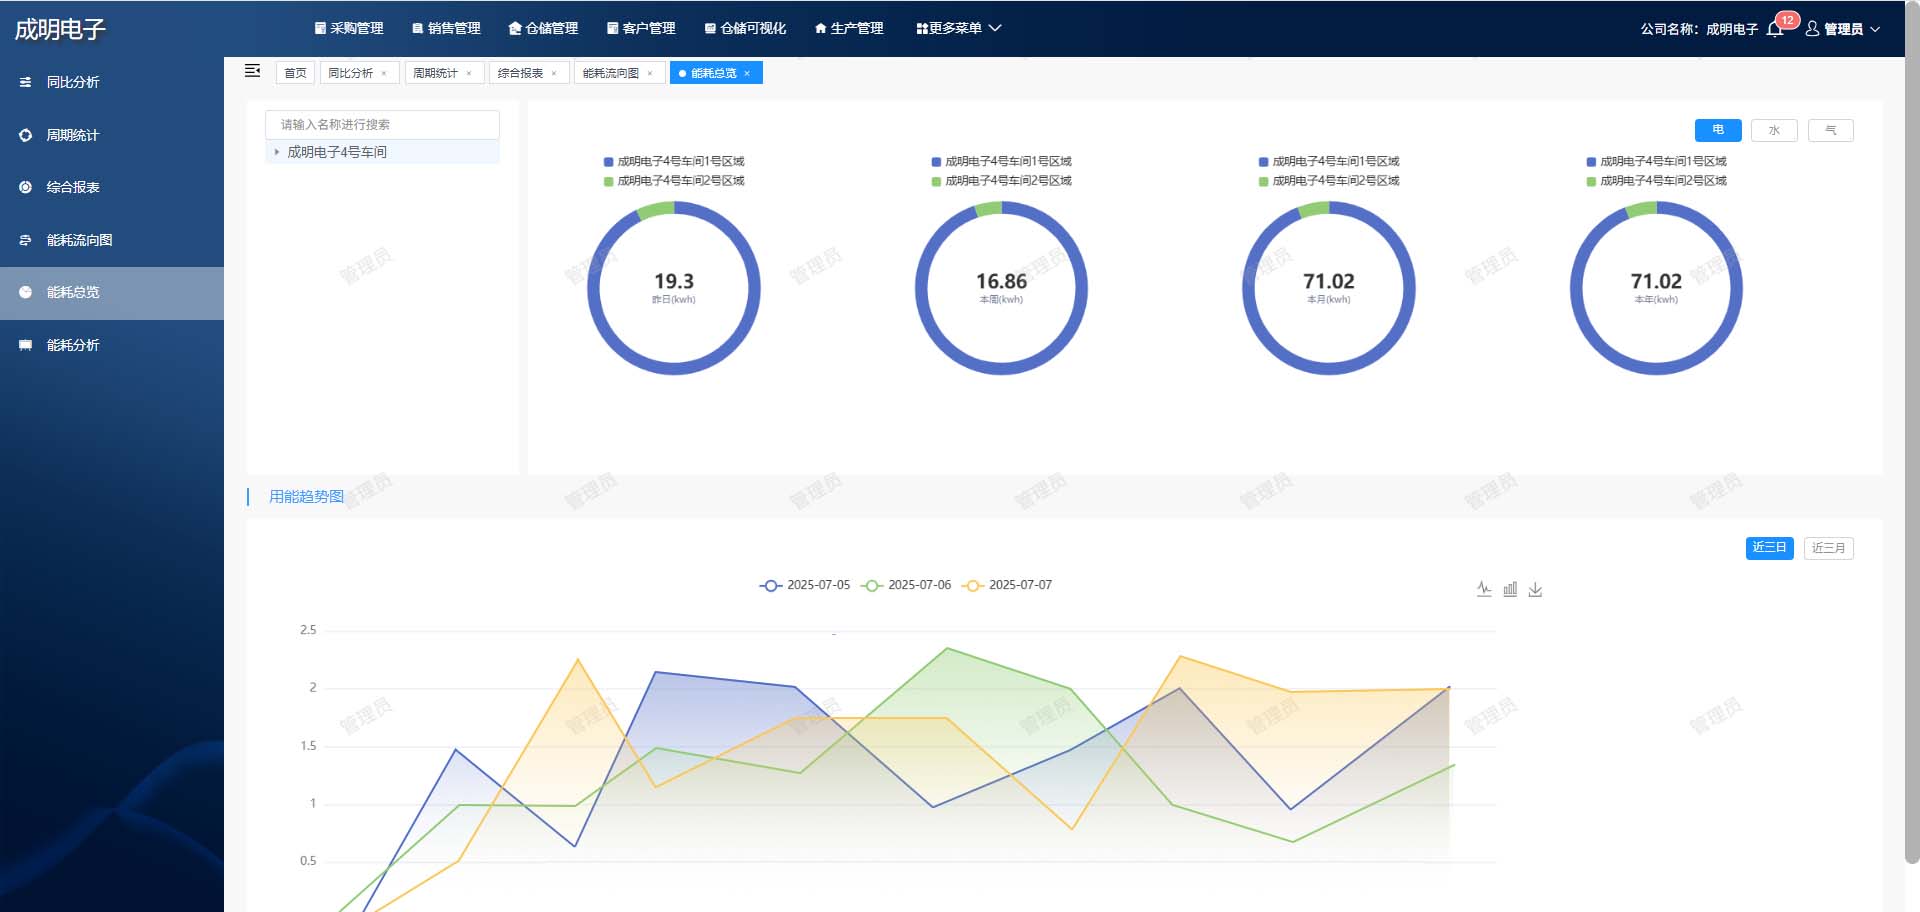Collapse the sidebar with the hamburger icon

tap(252, 71)
